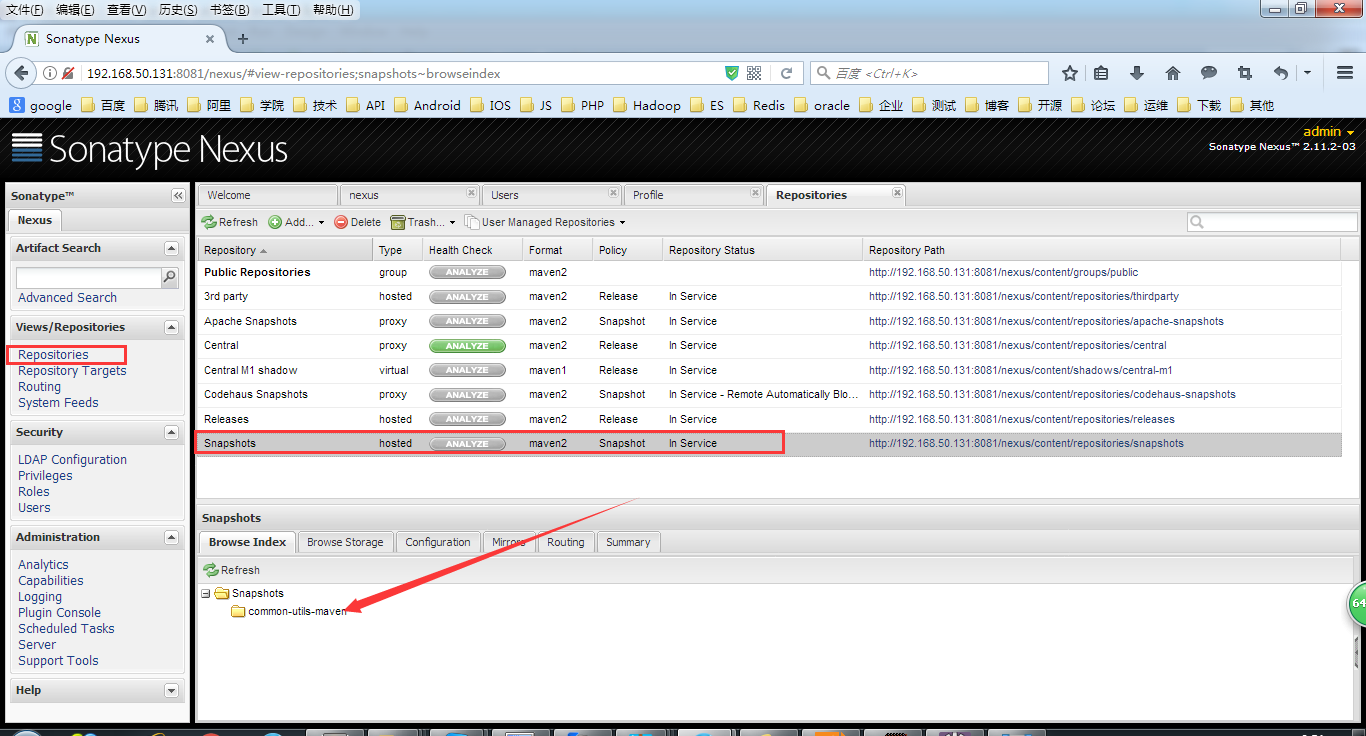Expand the Help panel
The width and height of the screenshot is (1366, 736).
[x=171, y=690]
